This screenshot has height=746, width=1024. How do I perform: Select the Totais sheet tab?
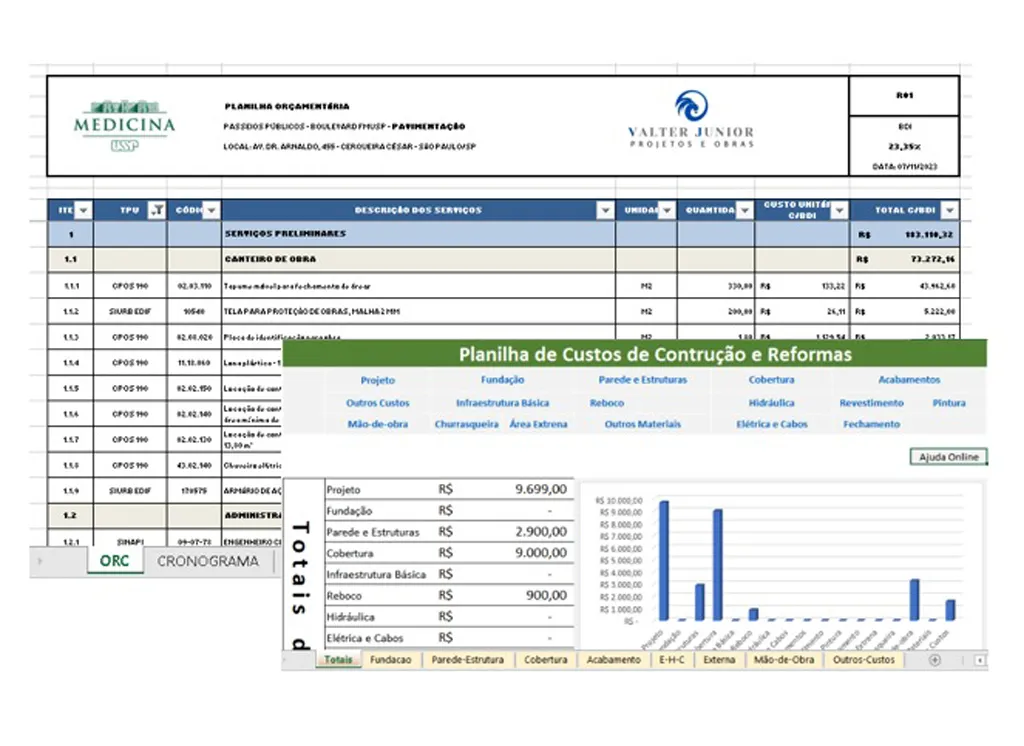pyautogui.click(x=338, y=660)
